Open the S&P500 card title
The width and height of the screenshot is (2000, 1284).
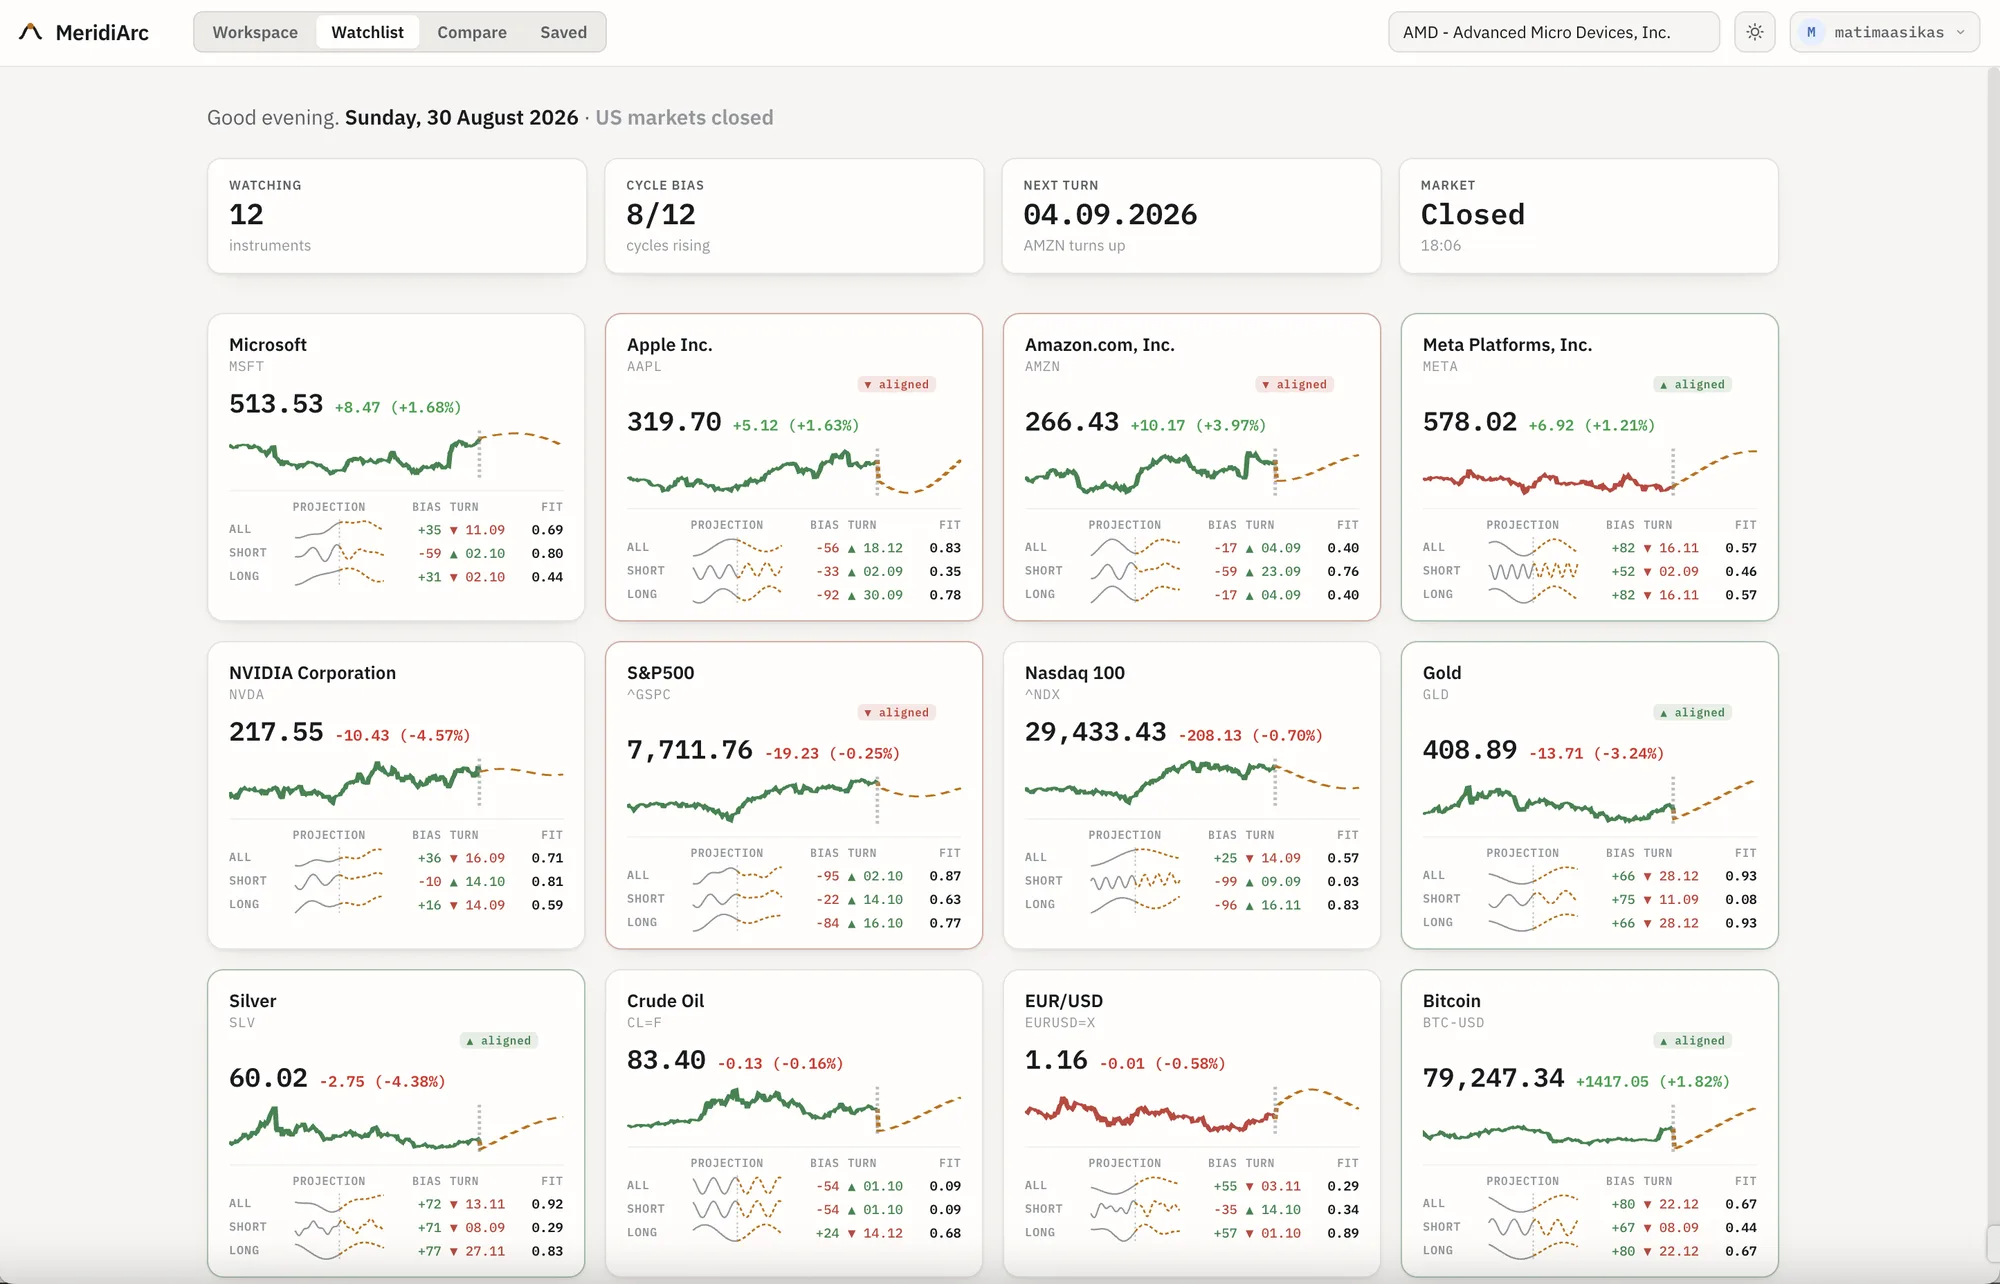tap(660, 673)
